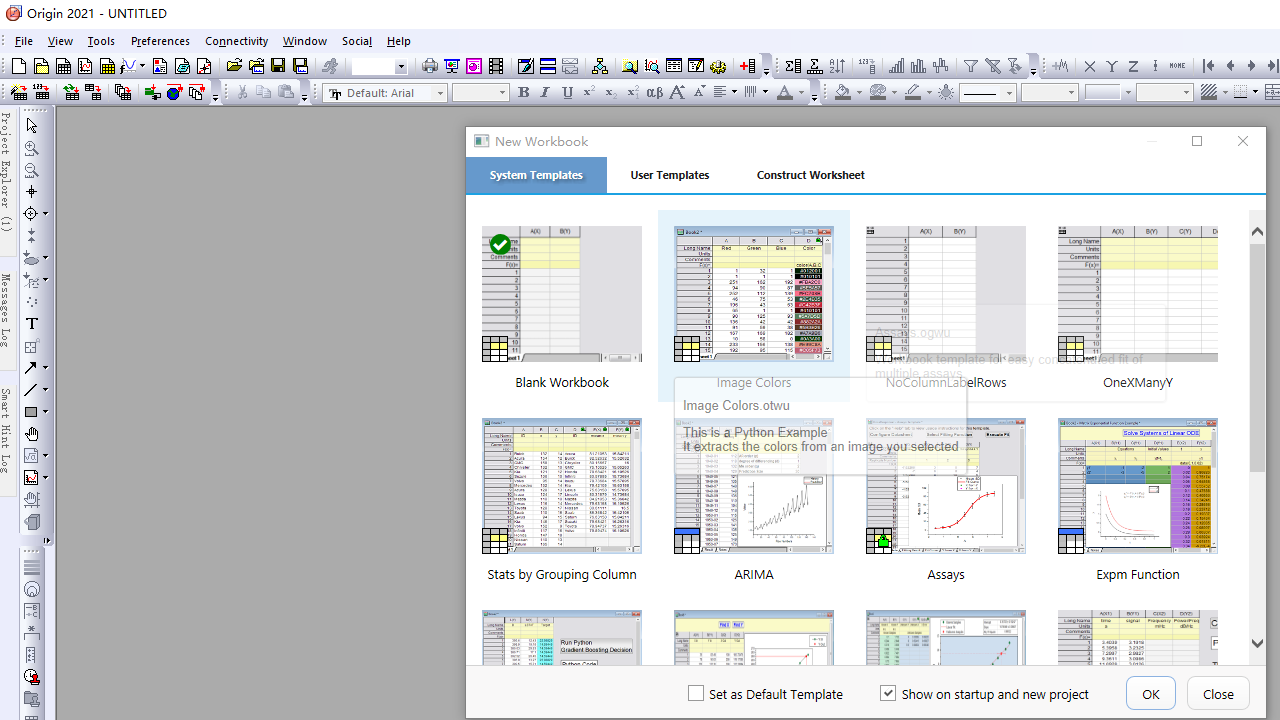
Task: Switch to User Templates tab
Action: [669, 175]
